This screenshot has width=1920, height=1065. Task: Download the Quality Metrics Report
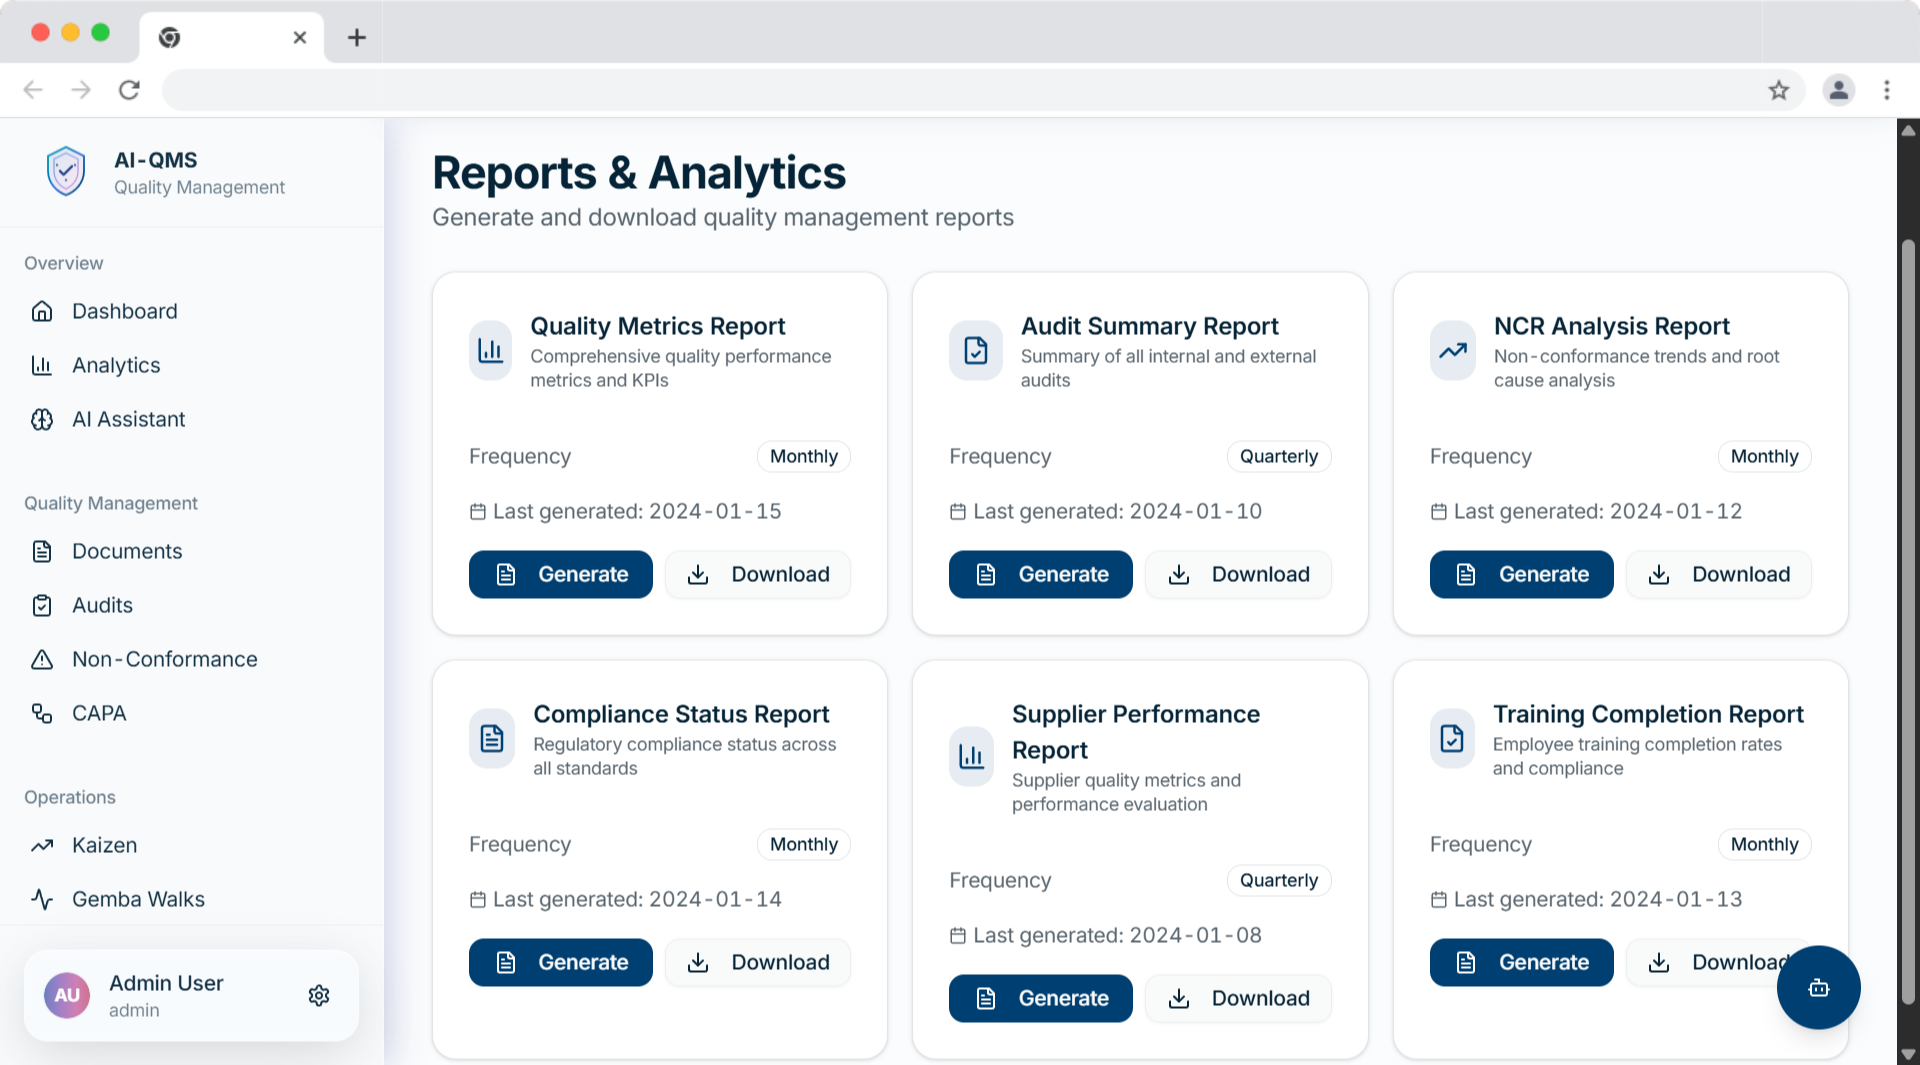coord(758,574)
